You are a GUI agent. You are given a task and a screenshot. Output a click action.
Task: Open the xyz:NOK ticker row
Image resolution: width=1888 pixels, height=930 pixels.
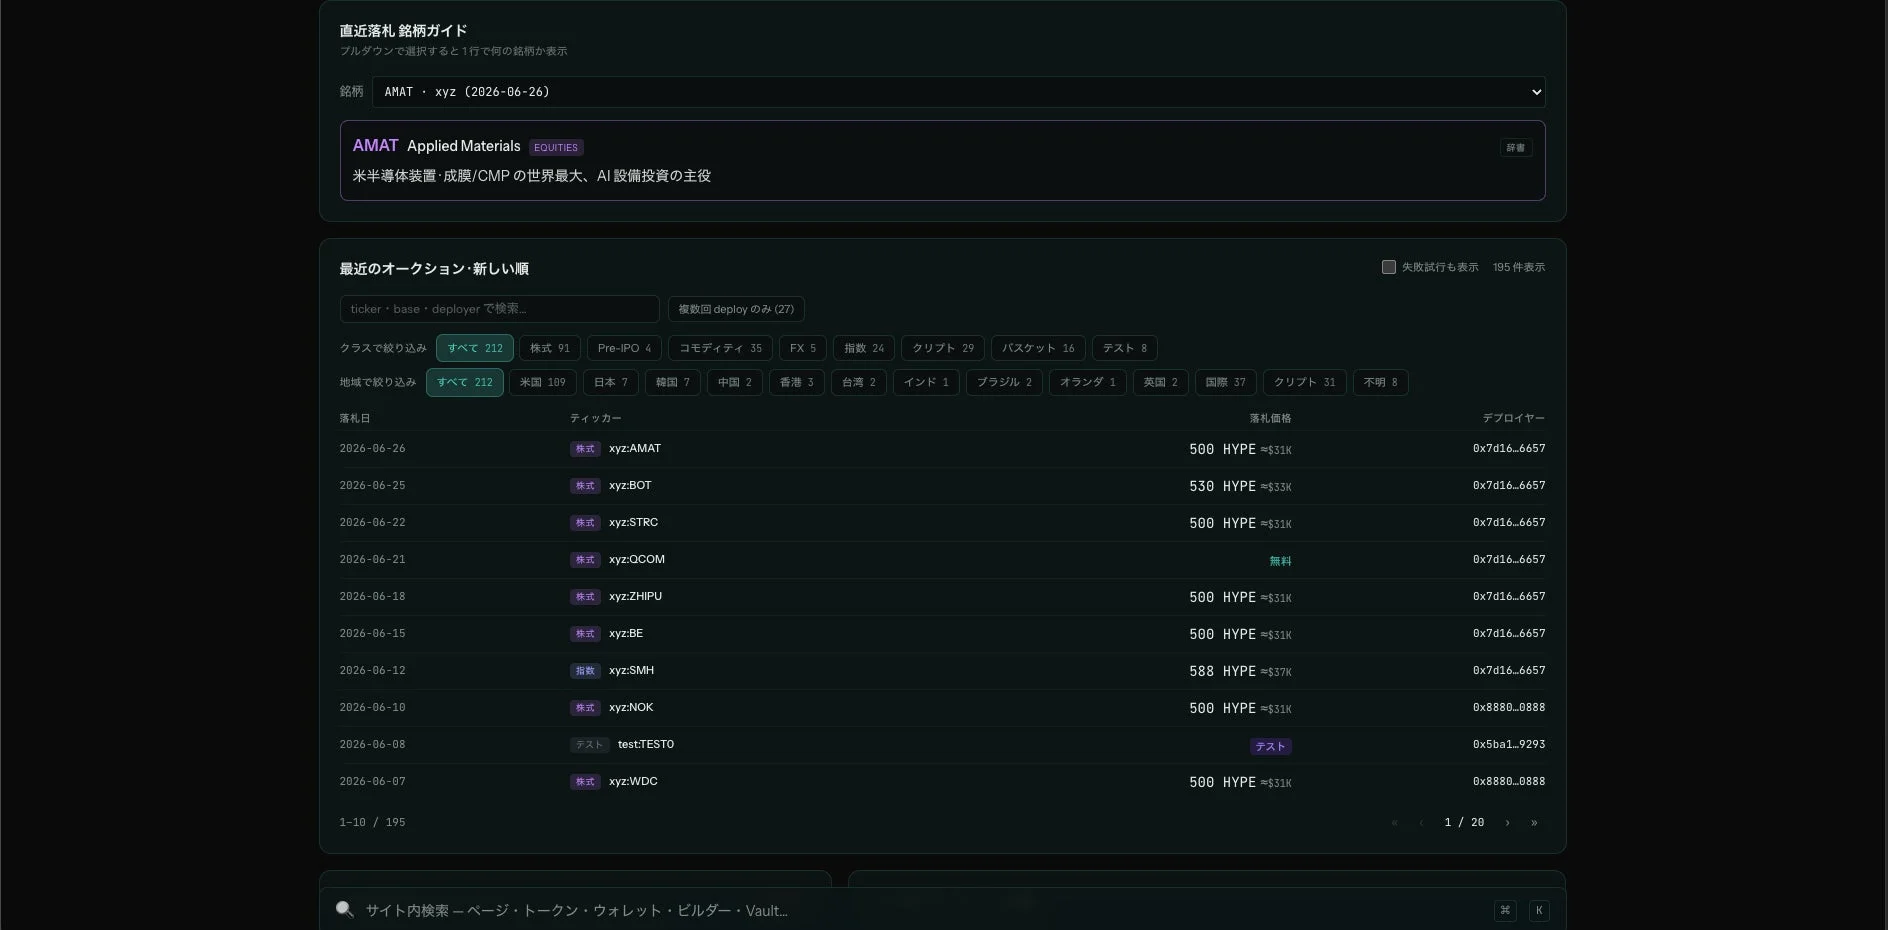(x=631, y=708)
